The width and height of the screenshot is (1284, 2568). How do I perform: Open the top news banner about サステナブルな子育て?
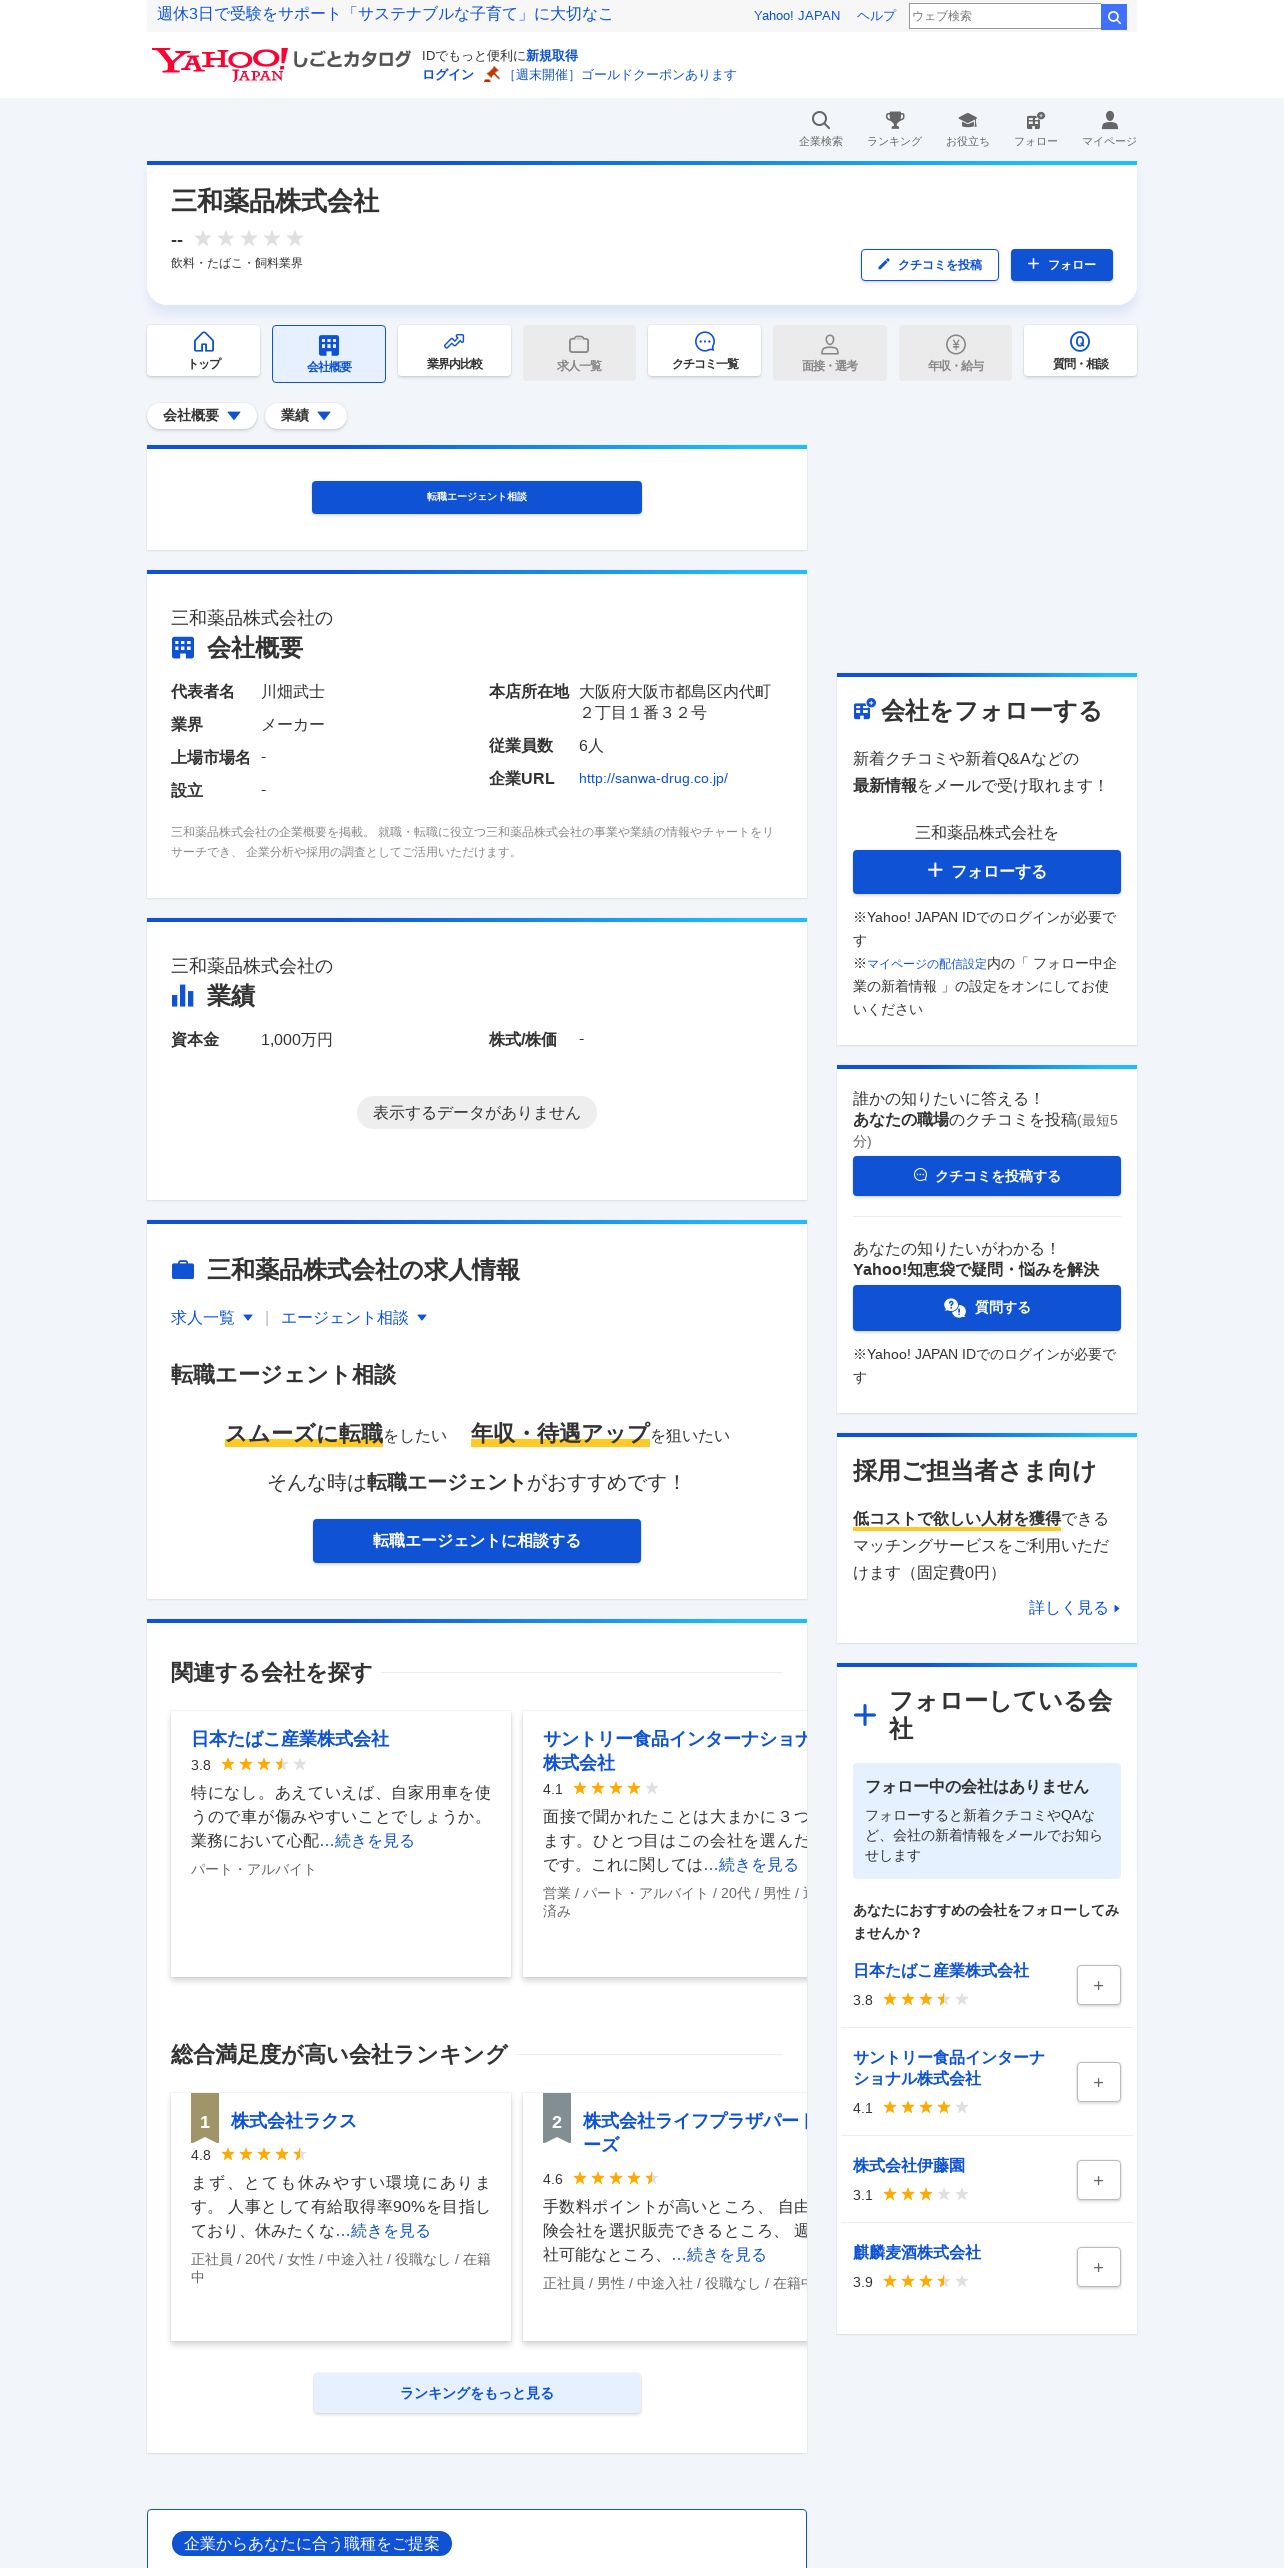tap(385, 14)
